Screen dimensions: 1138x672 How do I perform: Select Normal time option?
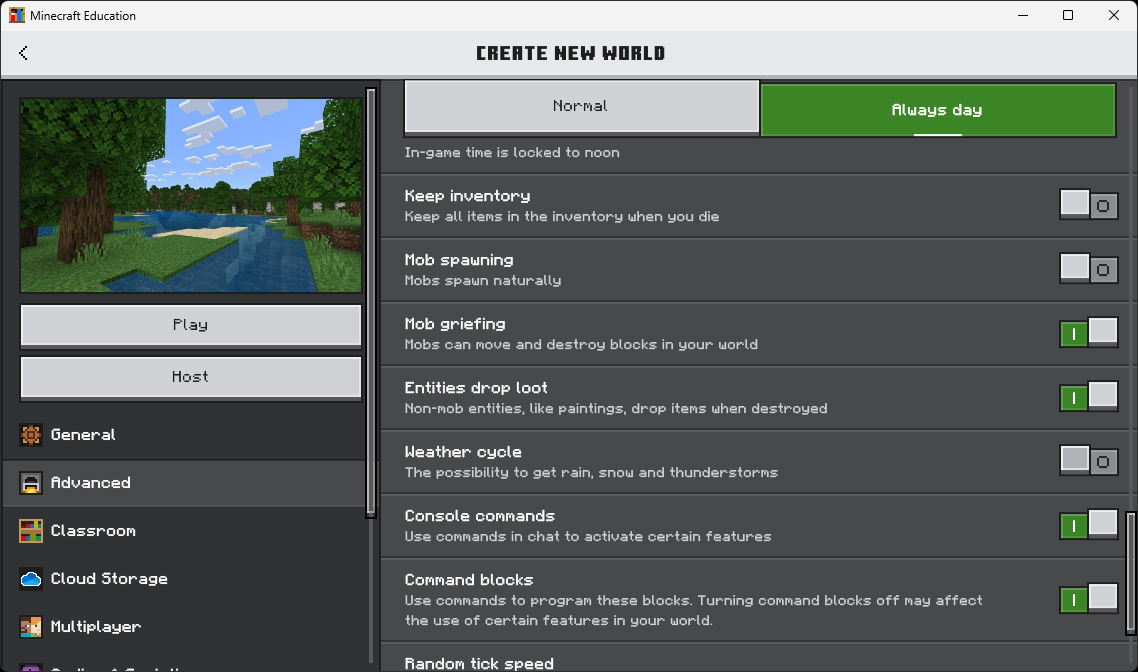581,107
